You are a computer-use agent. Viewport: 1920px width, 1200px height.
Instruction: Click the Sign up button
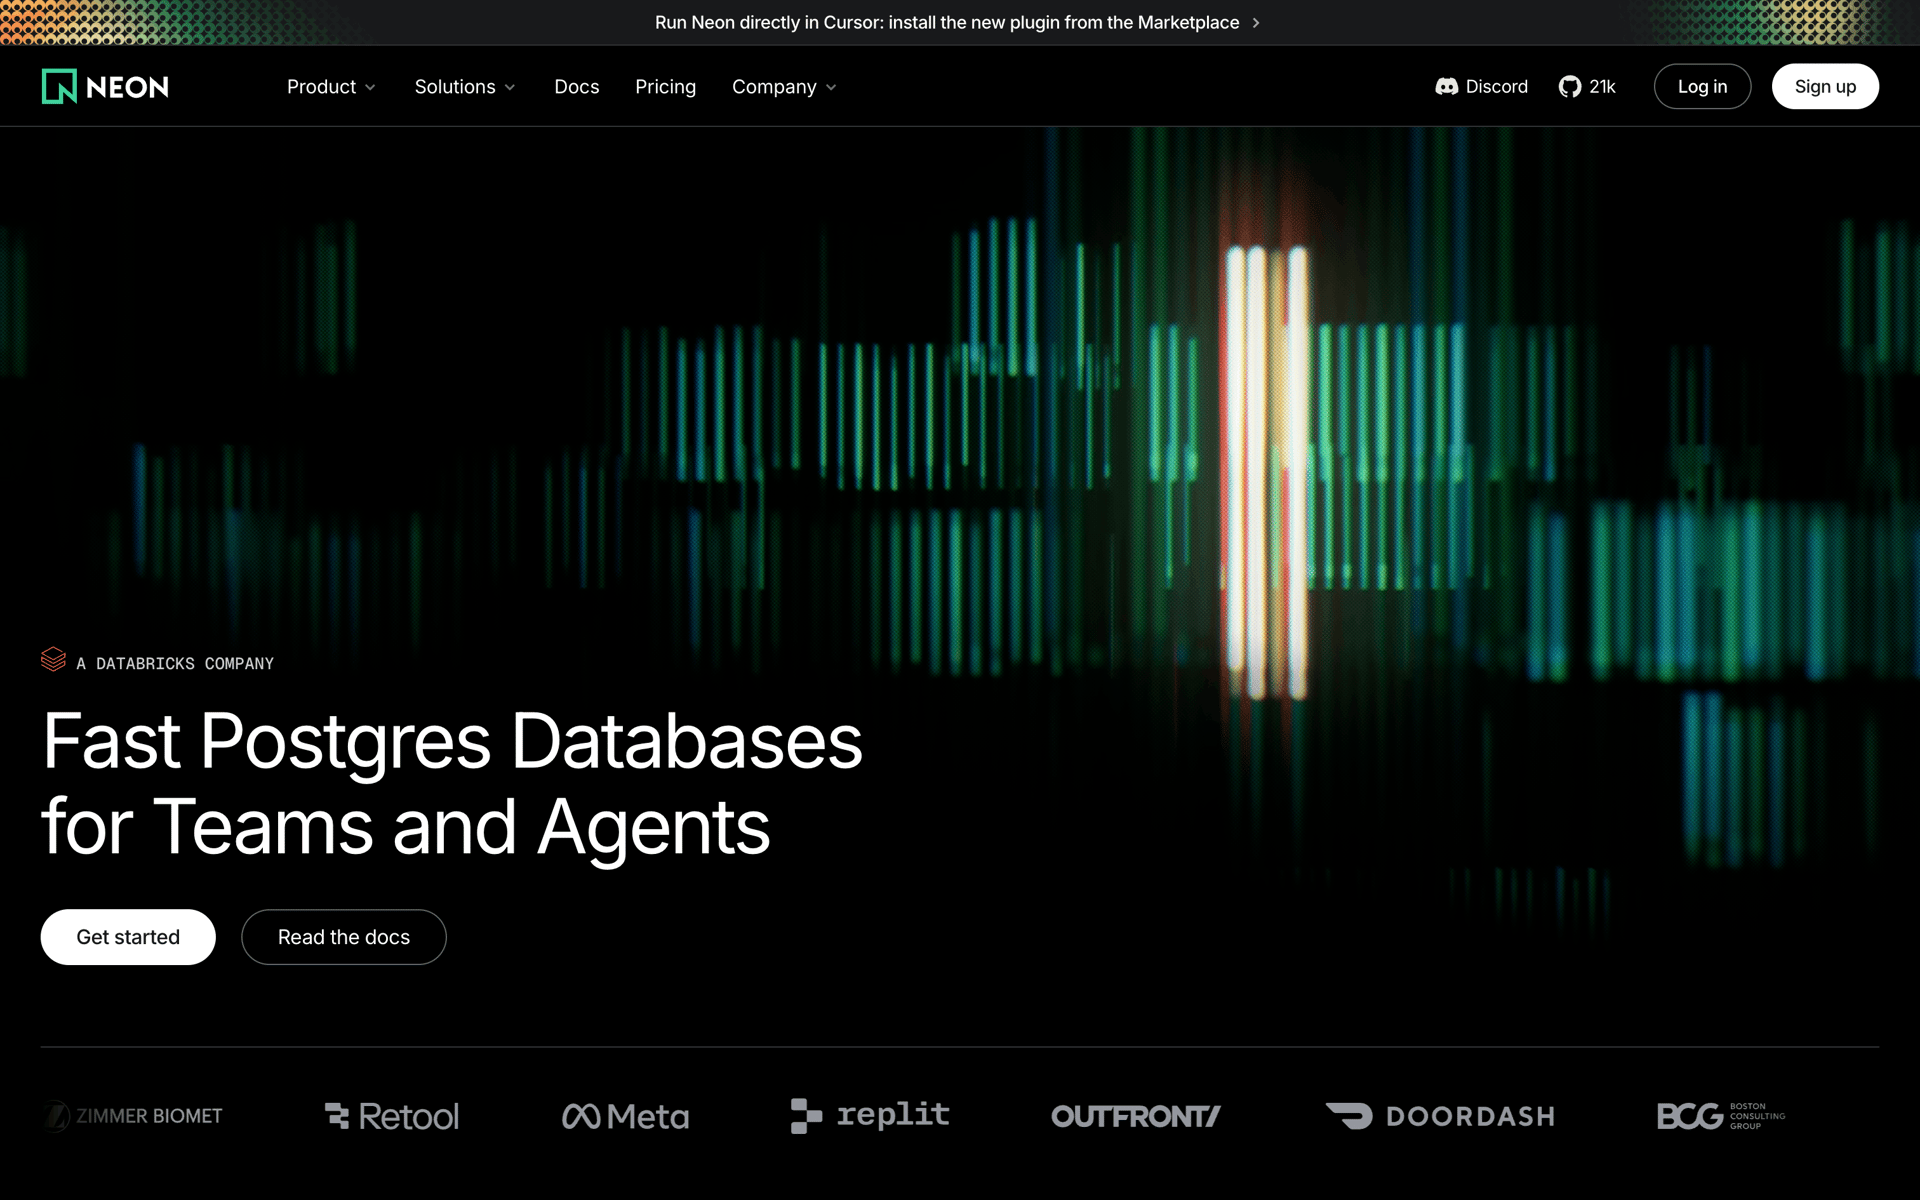pyautogui.click(x=1825, y=87)
